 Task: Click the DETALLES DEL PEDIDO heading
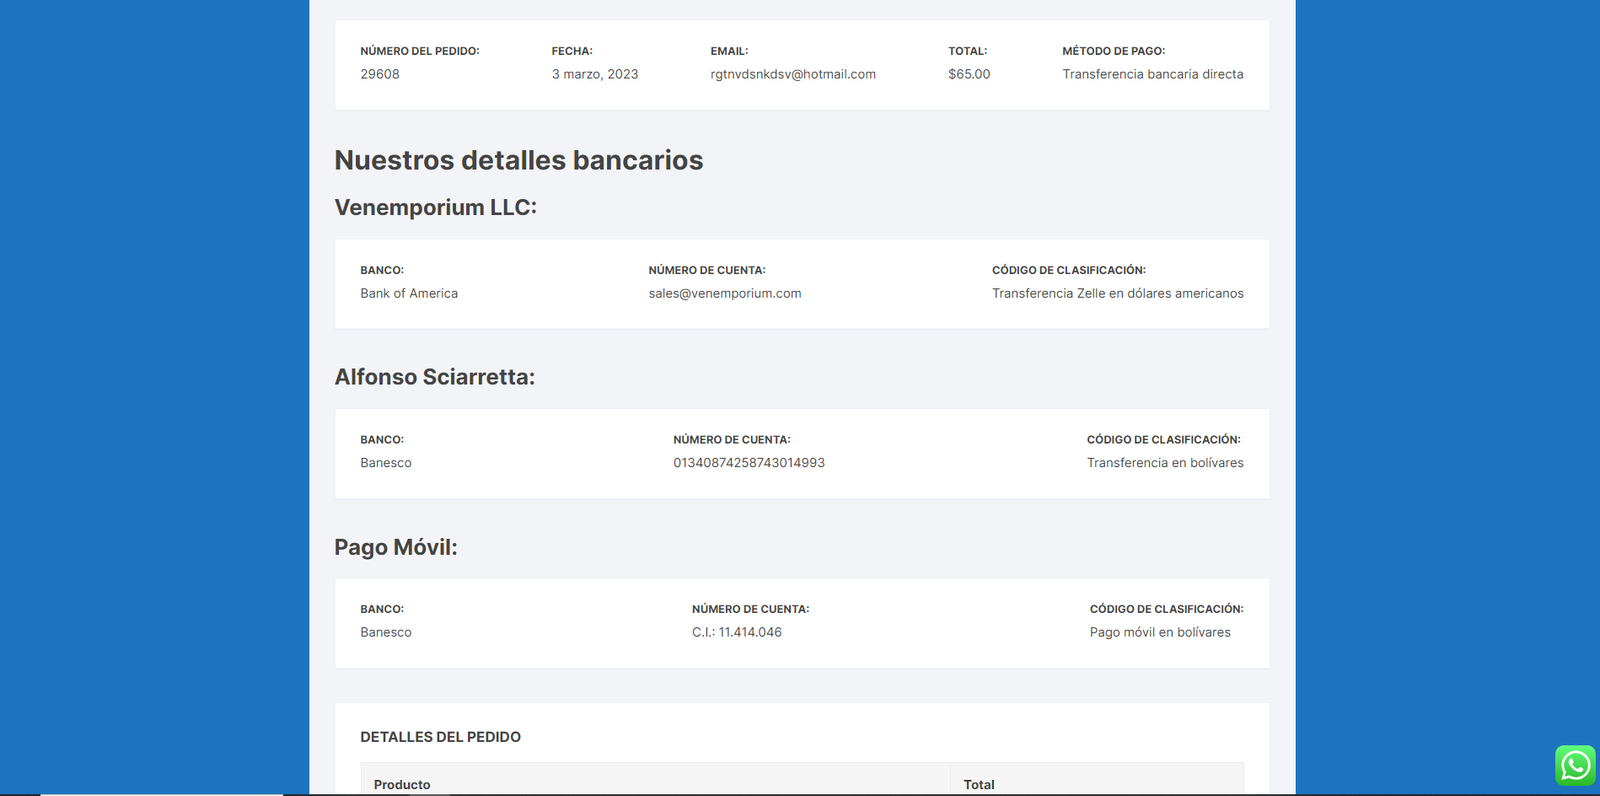coord(441,737)
